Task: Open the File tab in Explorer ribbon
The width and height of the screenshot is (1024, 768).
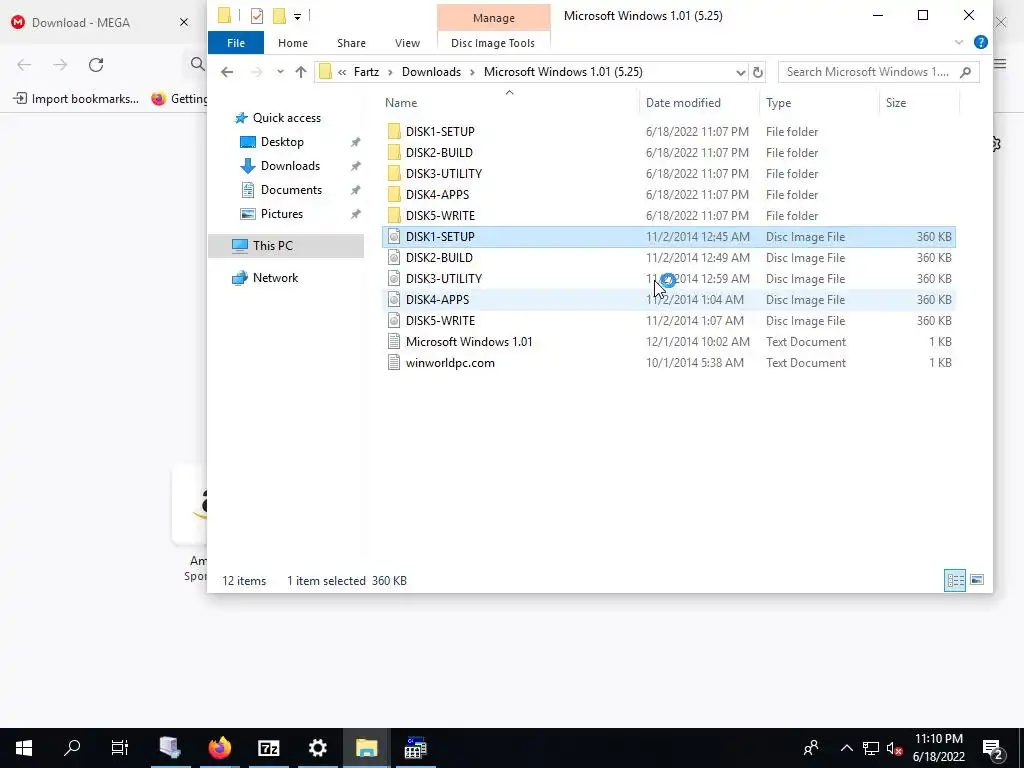Action: coord(236,43)
